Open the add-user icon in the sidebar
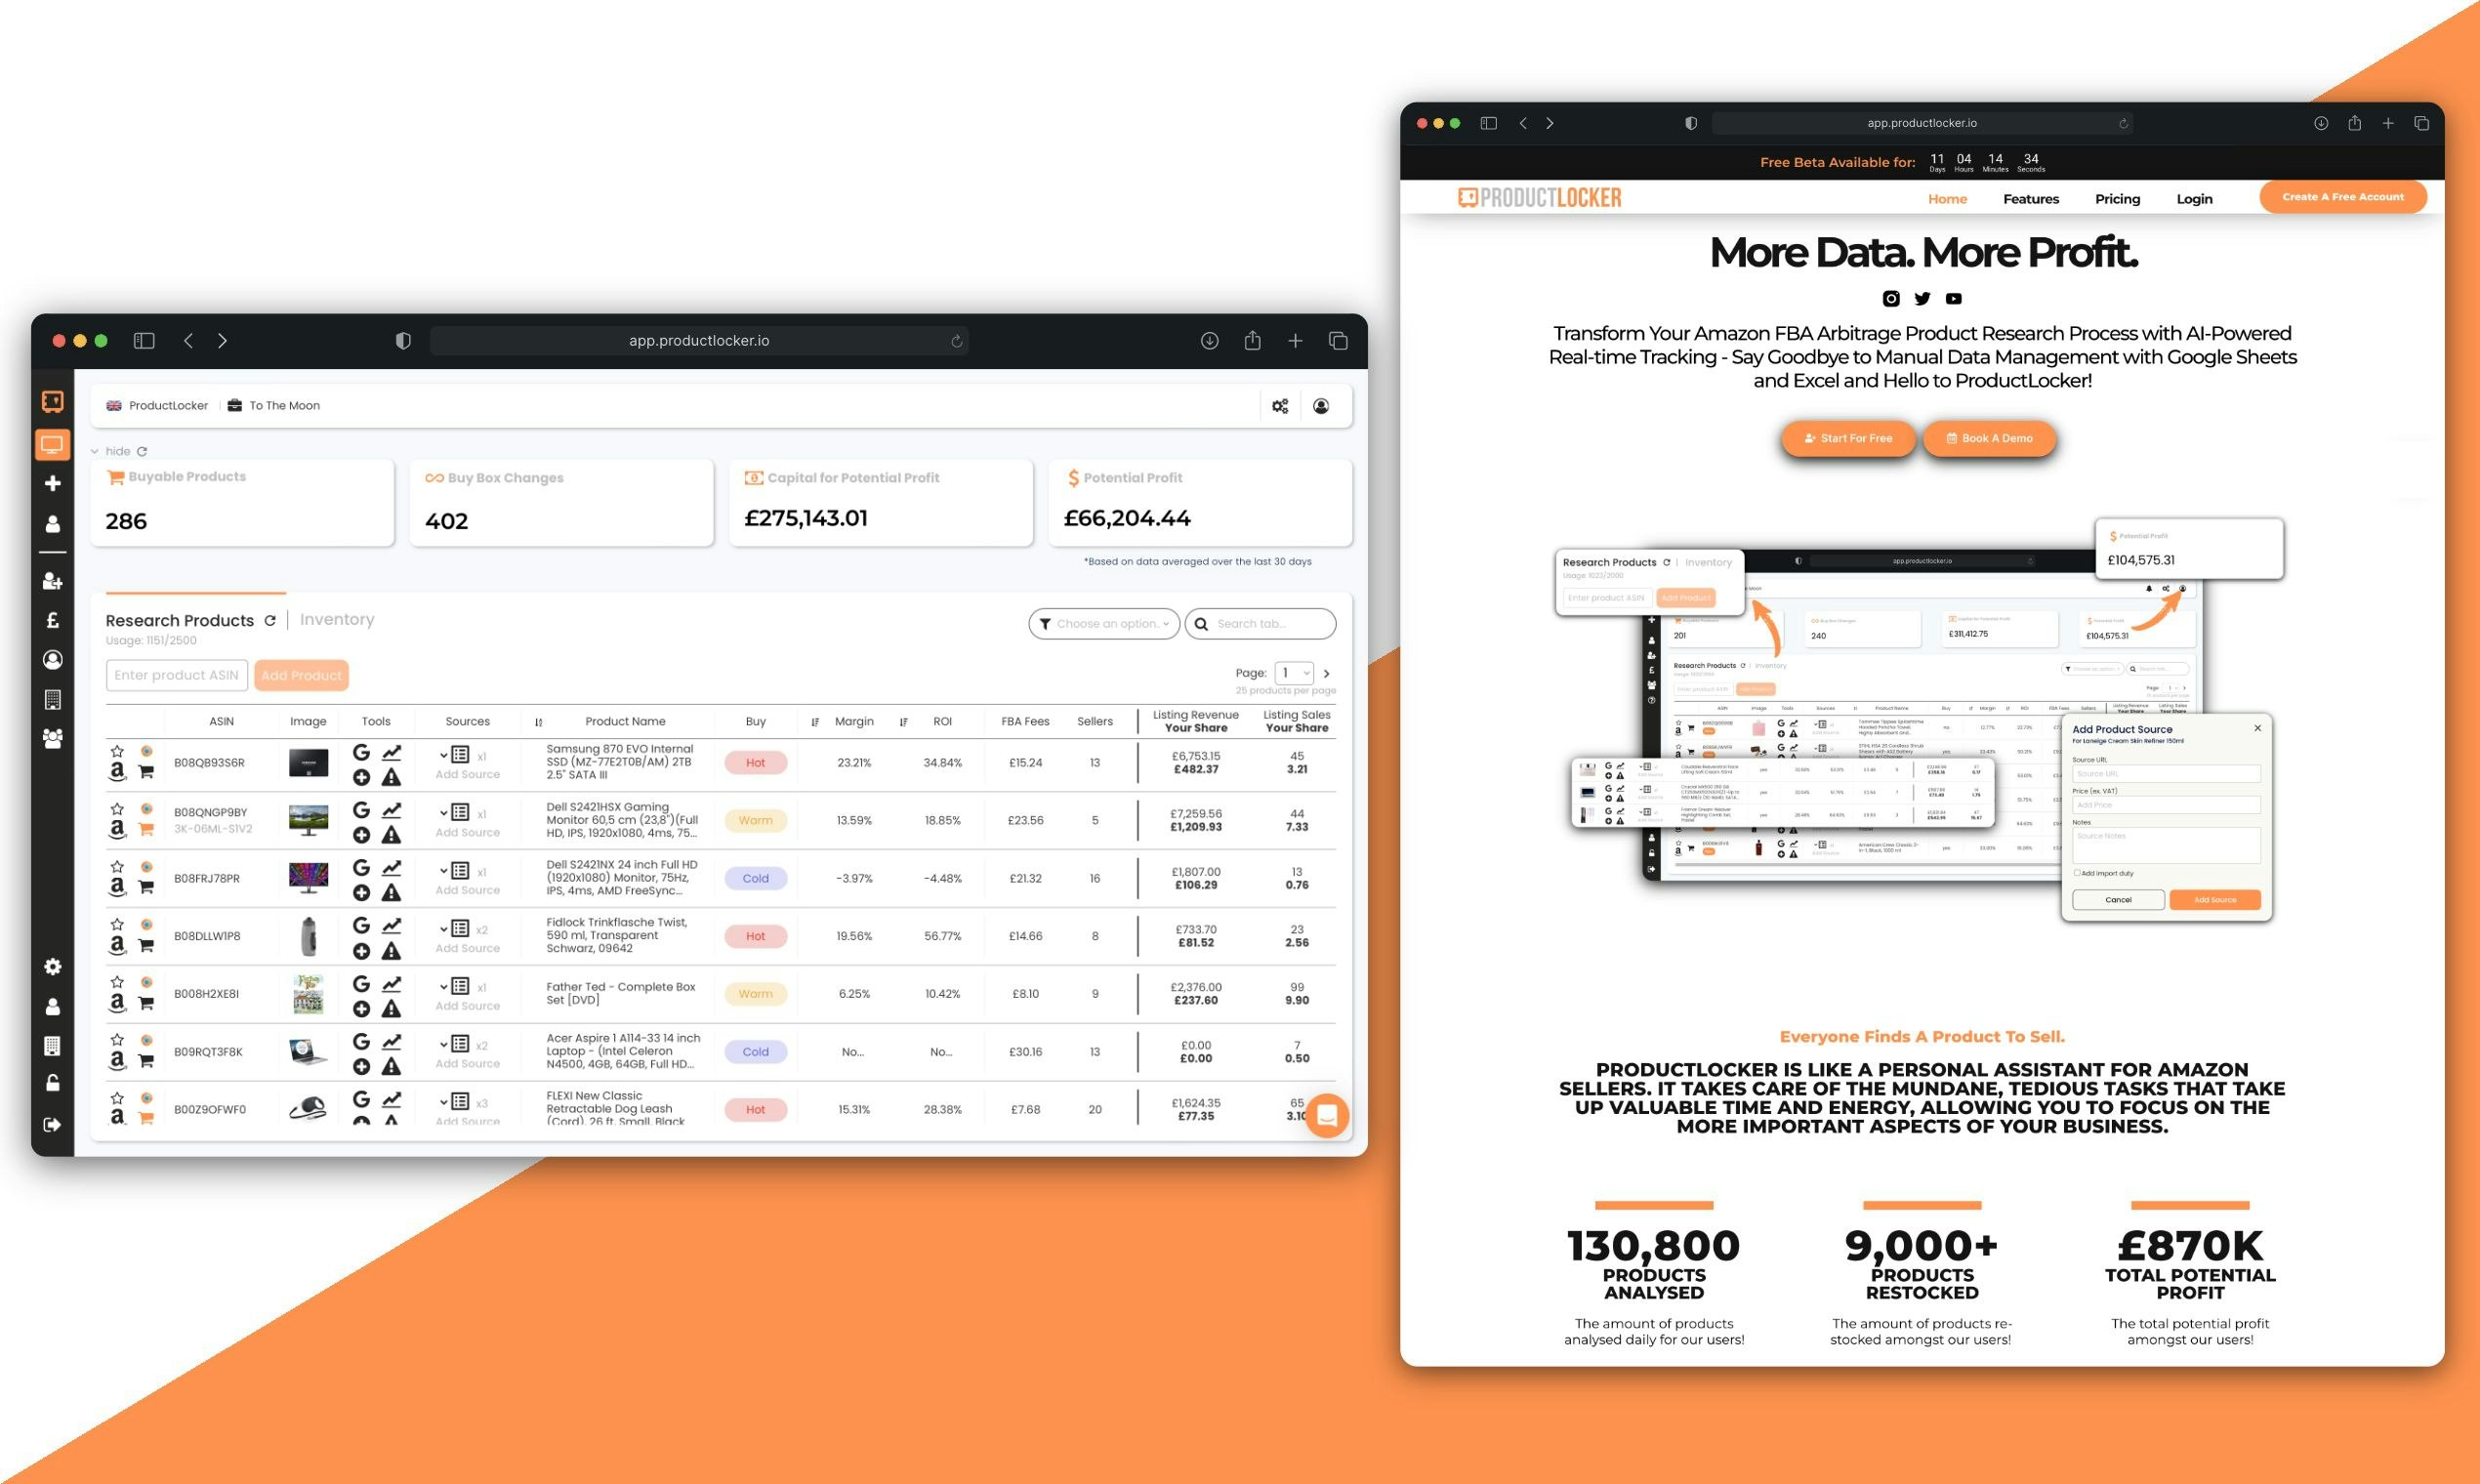Screen dimensions: 2480x1484 [53, 581]
